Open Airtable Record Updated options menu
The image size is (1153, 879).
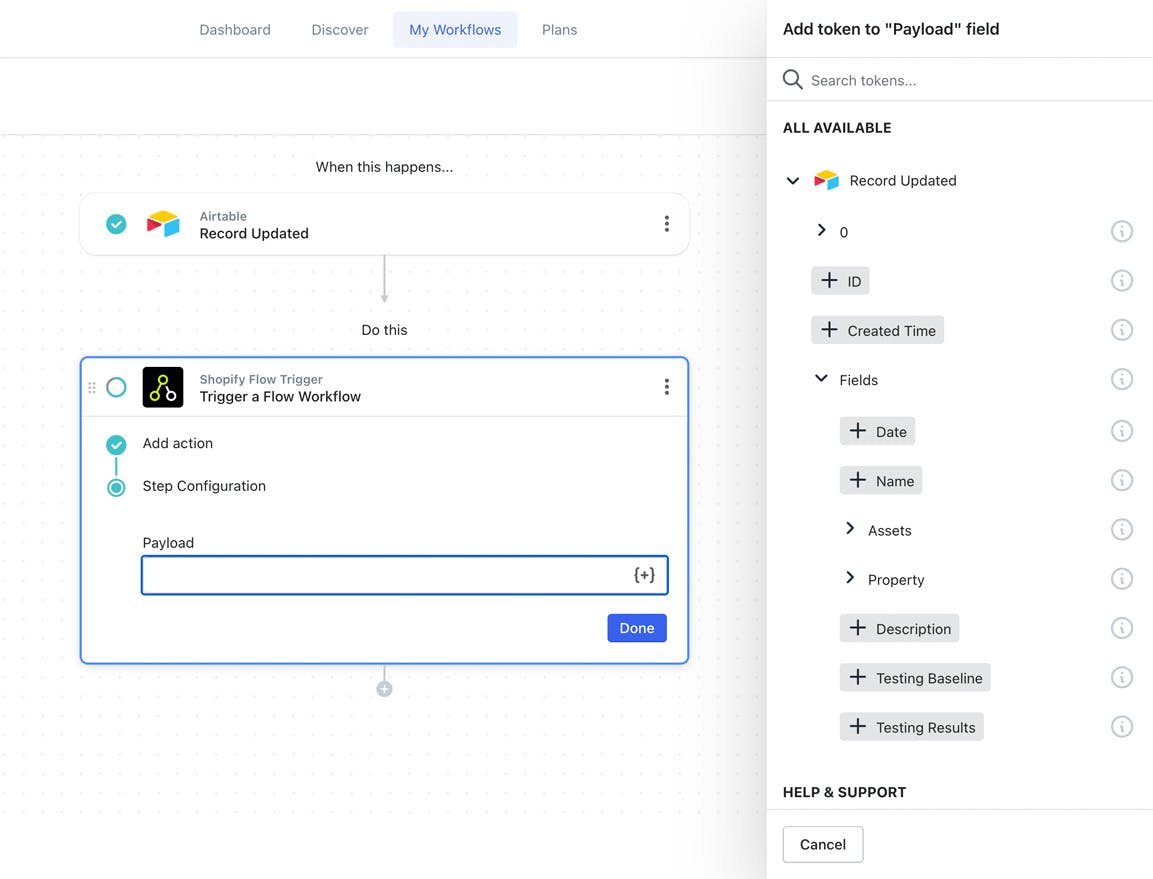(x=666, y=224)
